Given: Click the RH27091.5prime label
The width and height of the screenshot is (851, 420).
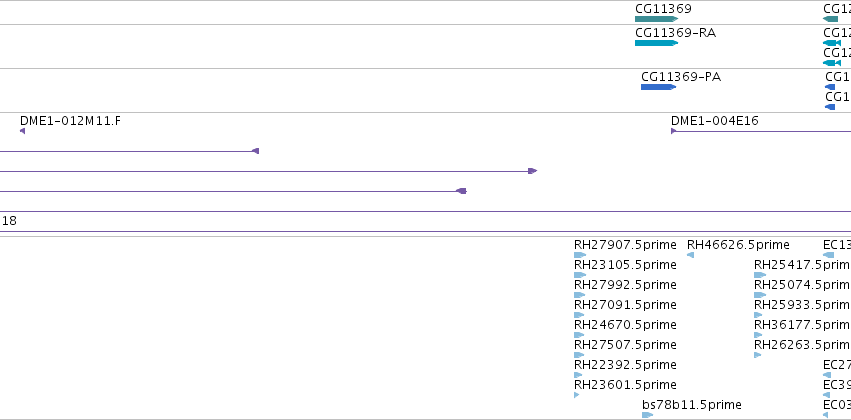Looking at the screenshot, I should click(625, 306).
